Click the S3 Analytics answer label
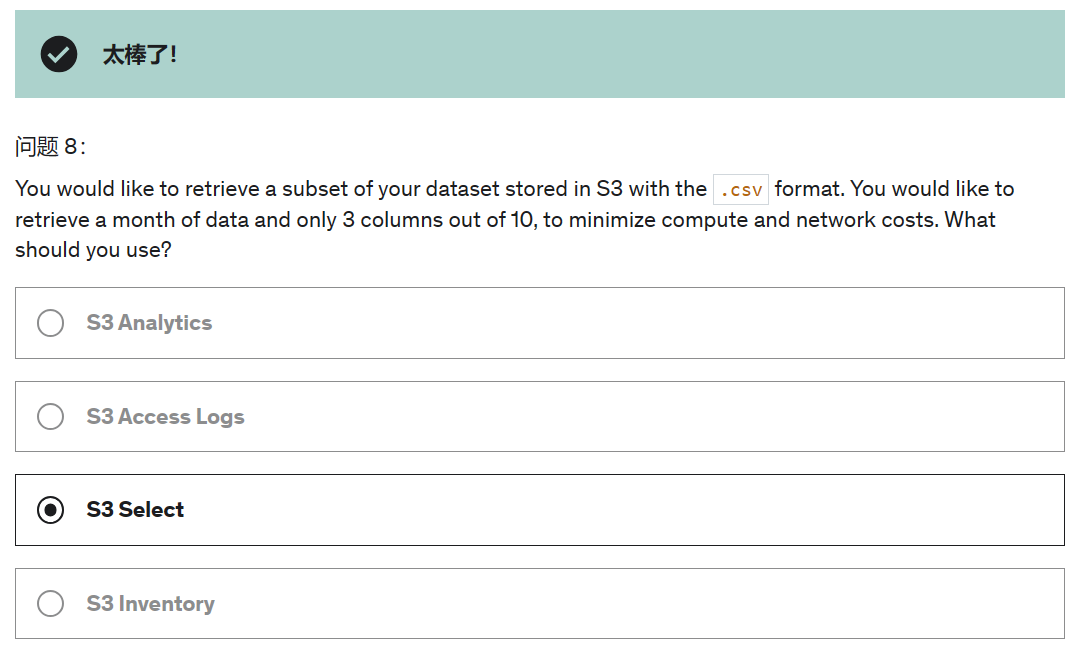The width and height of the screenshot is (1080, 651). [149, 323]
